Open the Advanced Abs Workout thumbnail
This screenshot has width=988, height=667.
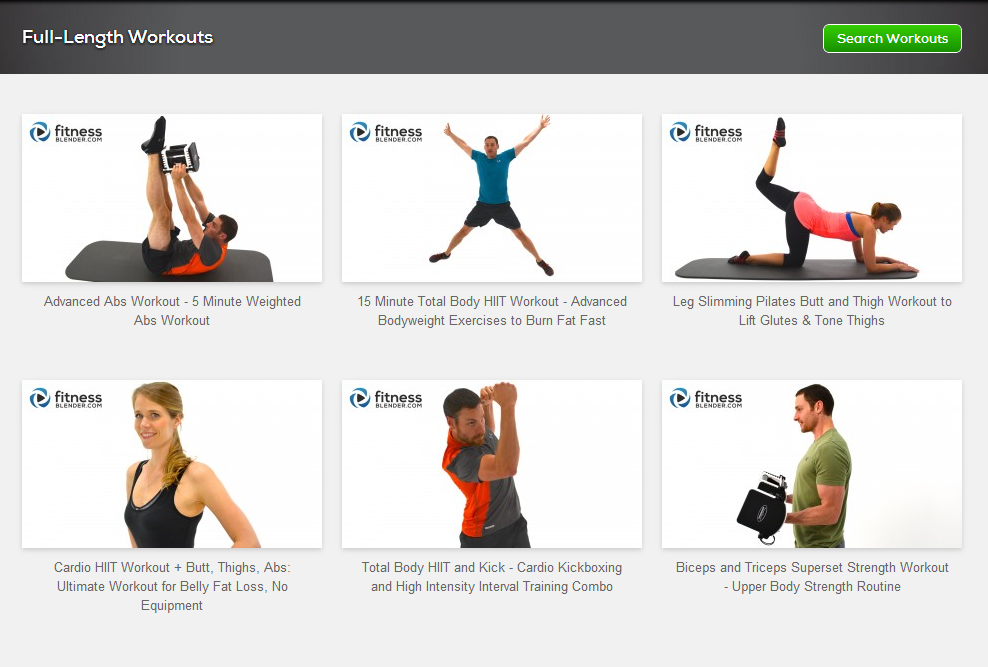[172, 198]
